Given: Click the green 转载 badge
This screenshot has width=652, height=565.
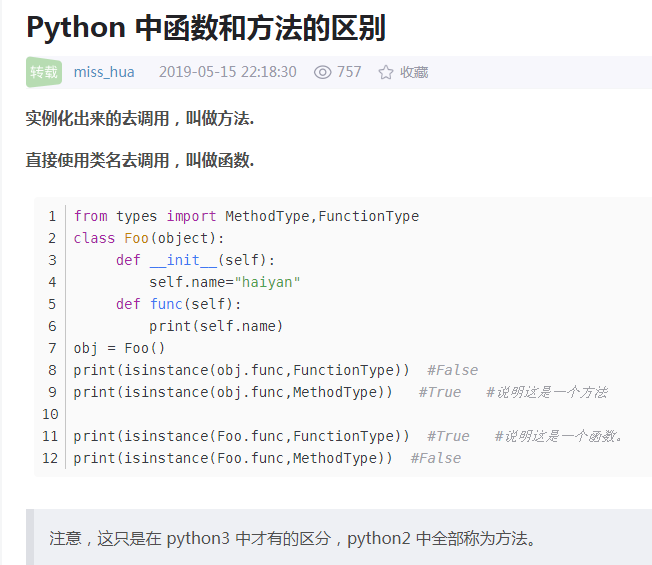Looking at the screenshot, I should click(x=44, y=72).
